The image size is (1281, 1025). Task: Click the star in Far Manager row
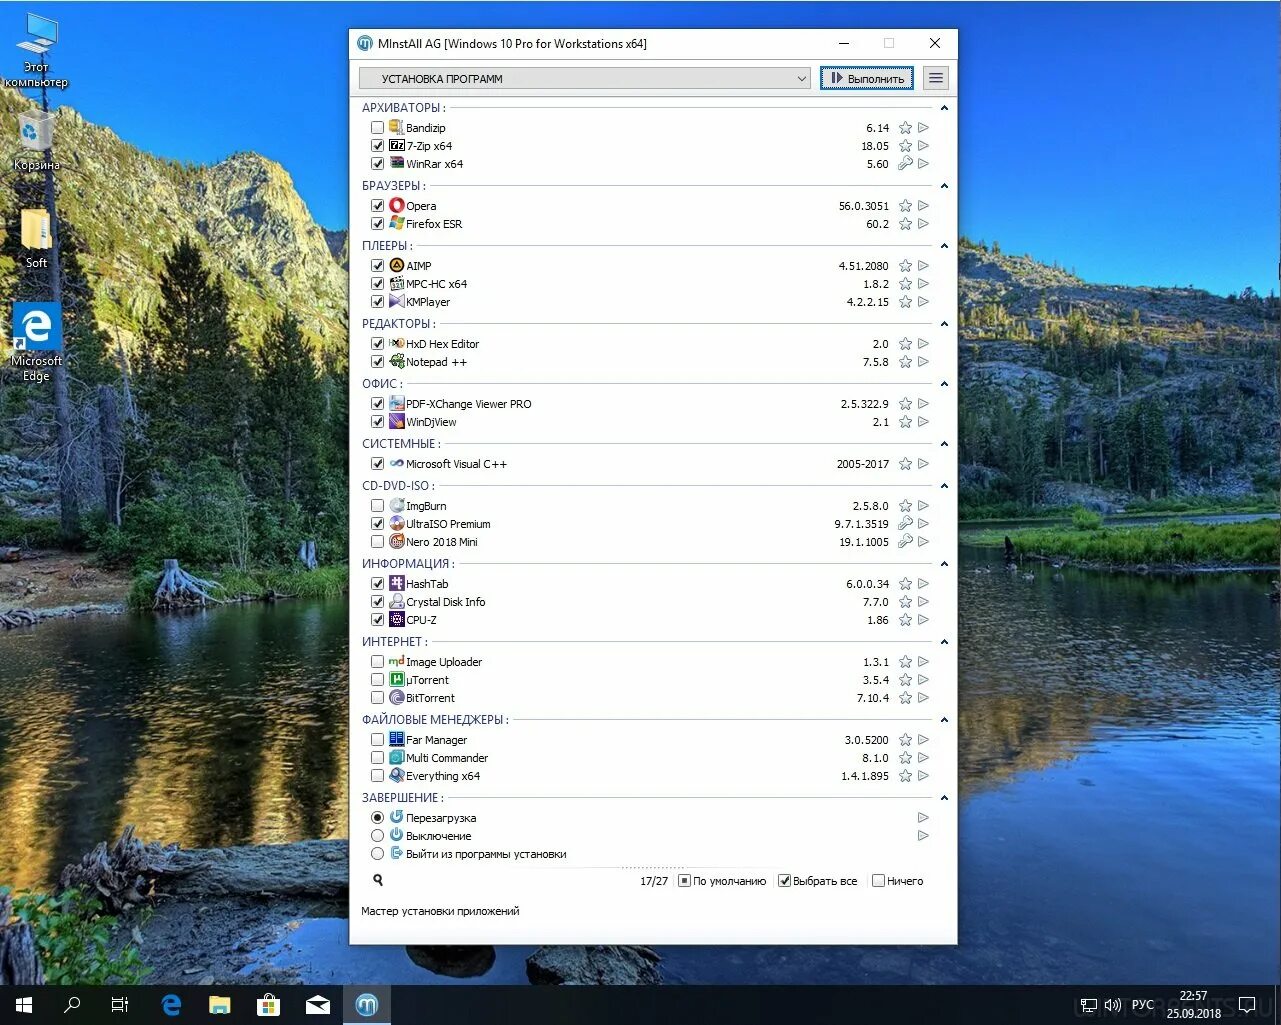(905, 740)
